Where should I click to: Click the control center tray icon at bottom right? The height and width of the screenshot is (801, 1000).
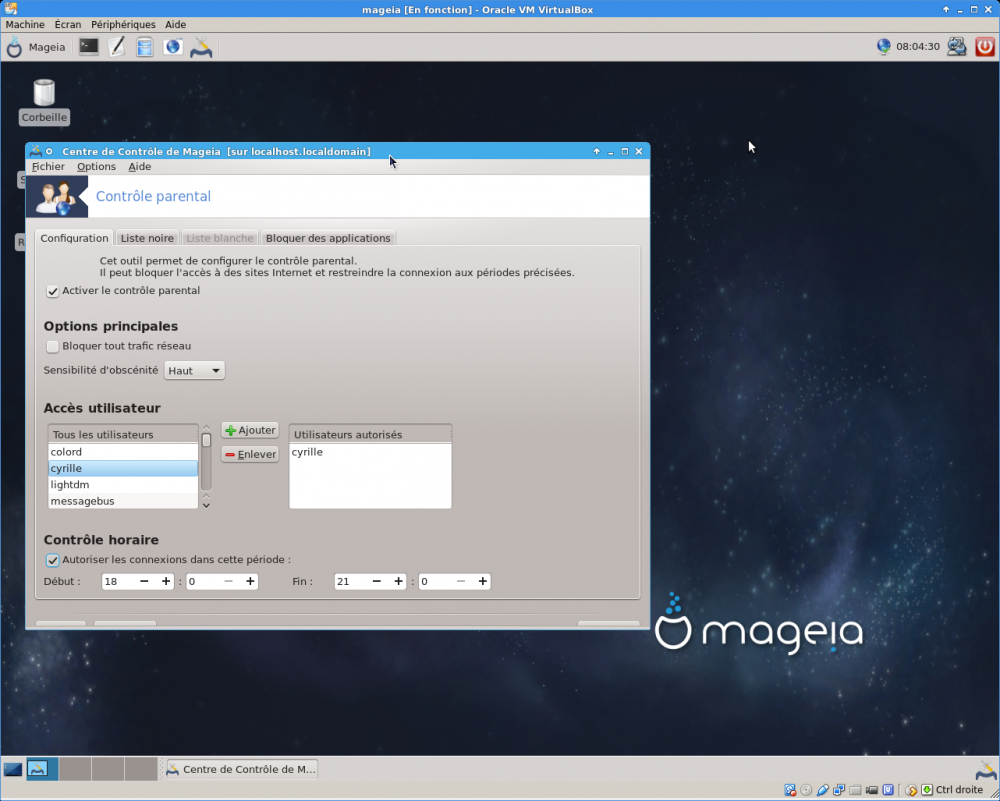(x=986, y=769)
